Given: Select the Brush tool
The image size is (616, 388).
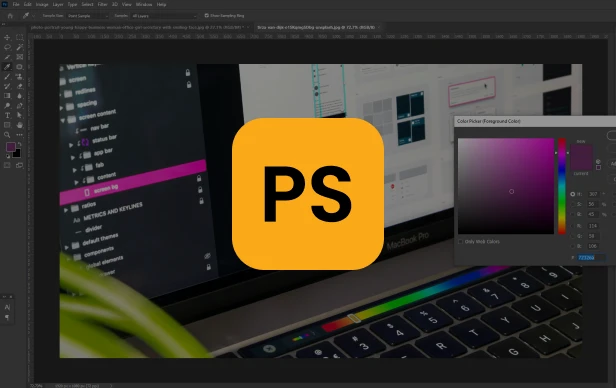Looking at the screenshot, I should [7, 77].
